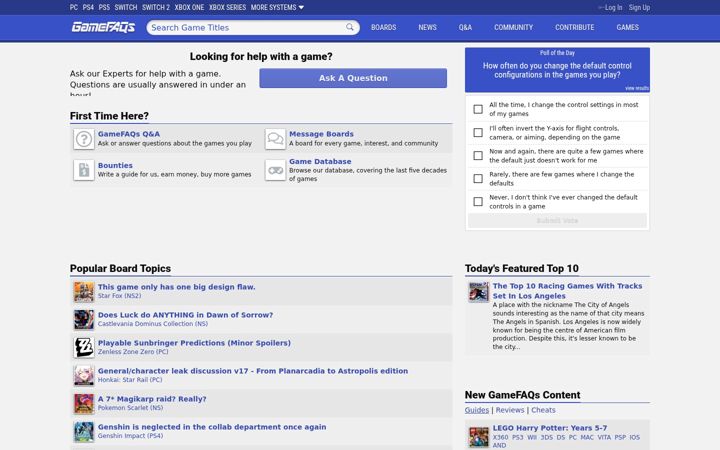Open the Star Fox topic thumbnail

coord(84,292)
